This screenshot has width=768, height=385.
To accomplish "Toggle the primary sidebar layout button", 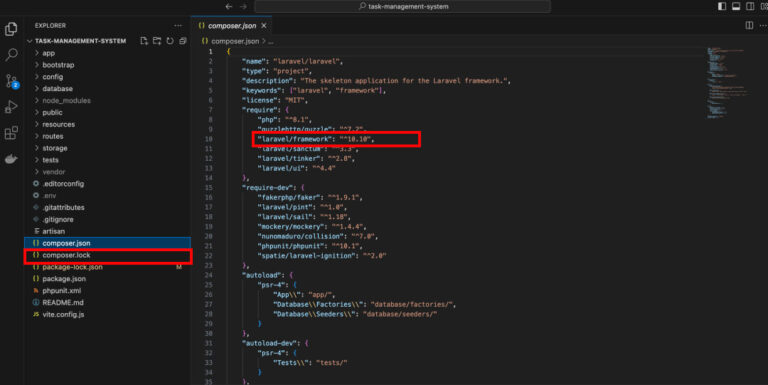I will point(722,6).
